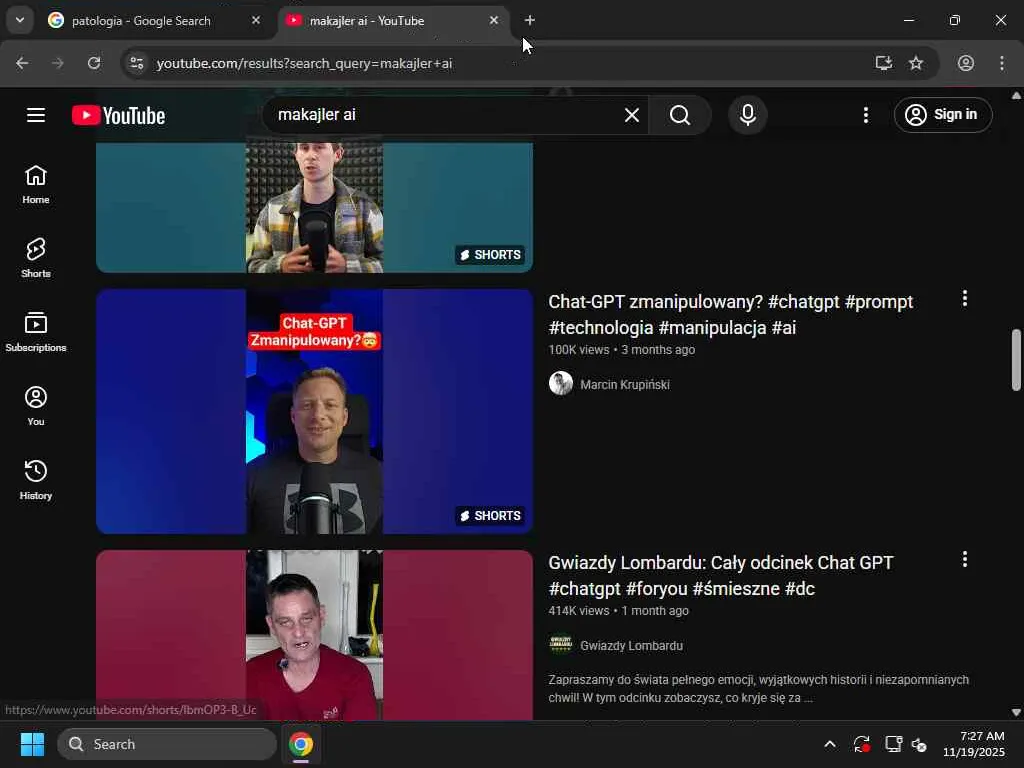The height and width of the screenshot is (768, 1024).
Task: Go back in browser history
Action: coord(22,63)
